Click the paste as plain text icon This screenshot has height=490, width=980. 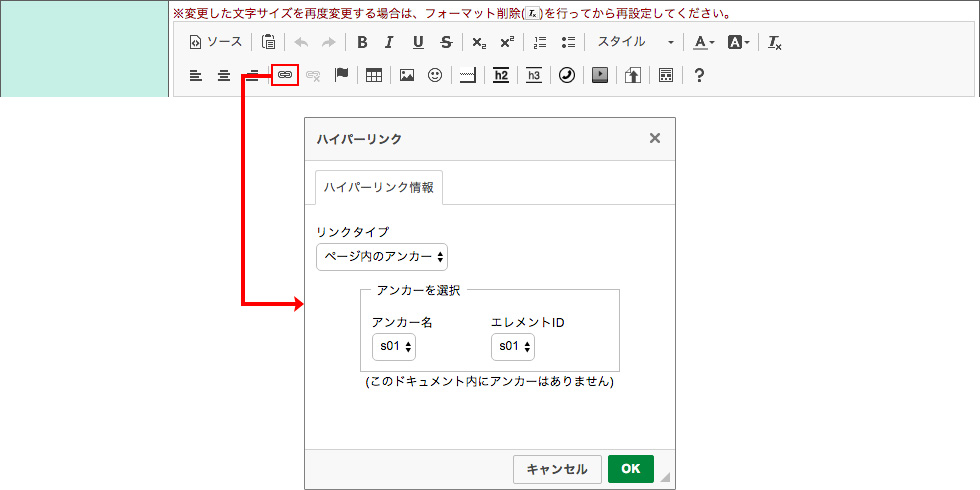click(x=268, y=42)
